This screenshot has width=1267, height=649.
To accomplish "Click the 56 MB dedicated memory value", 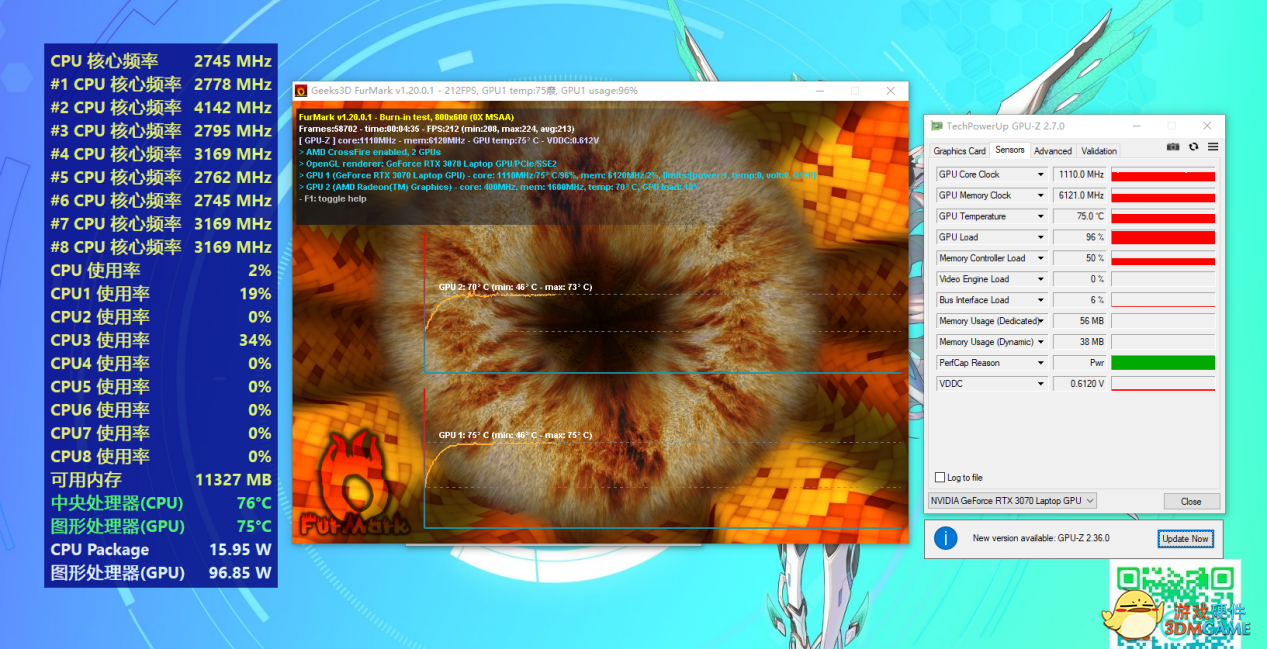I will click(1079, 321).
